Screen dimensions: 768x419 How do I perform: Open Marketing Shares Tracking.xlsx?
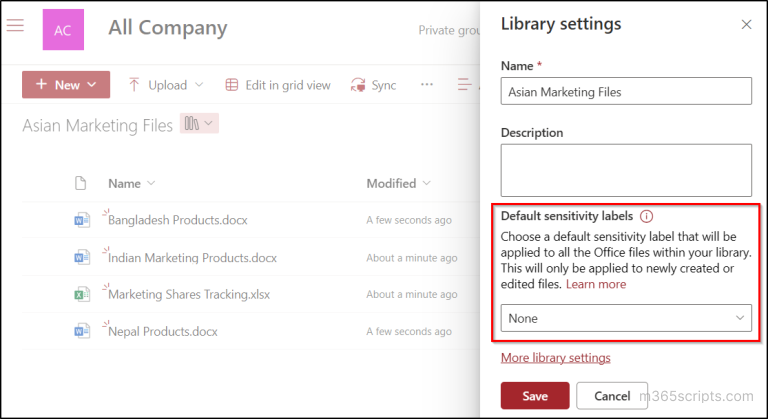(x=189, y=295)
